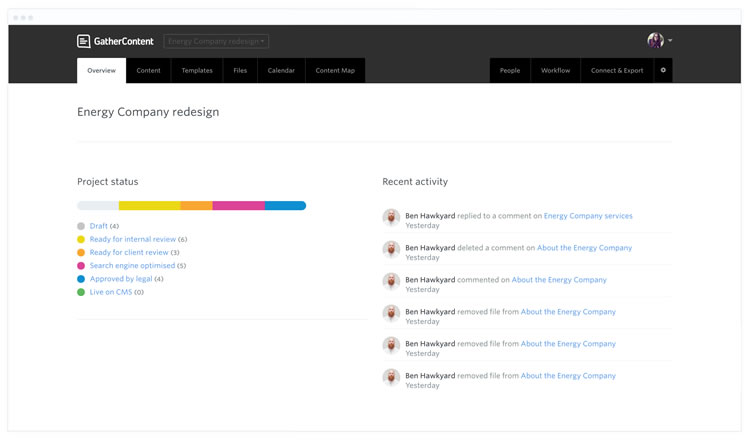Click the grey Draft status dot
750x442 pixels.
click(81, 226)
